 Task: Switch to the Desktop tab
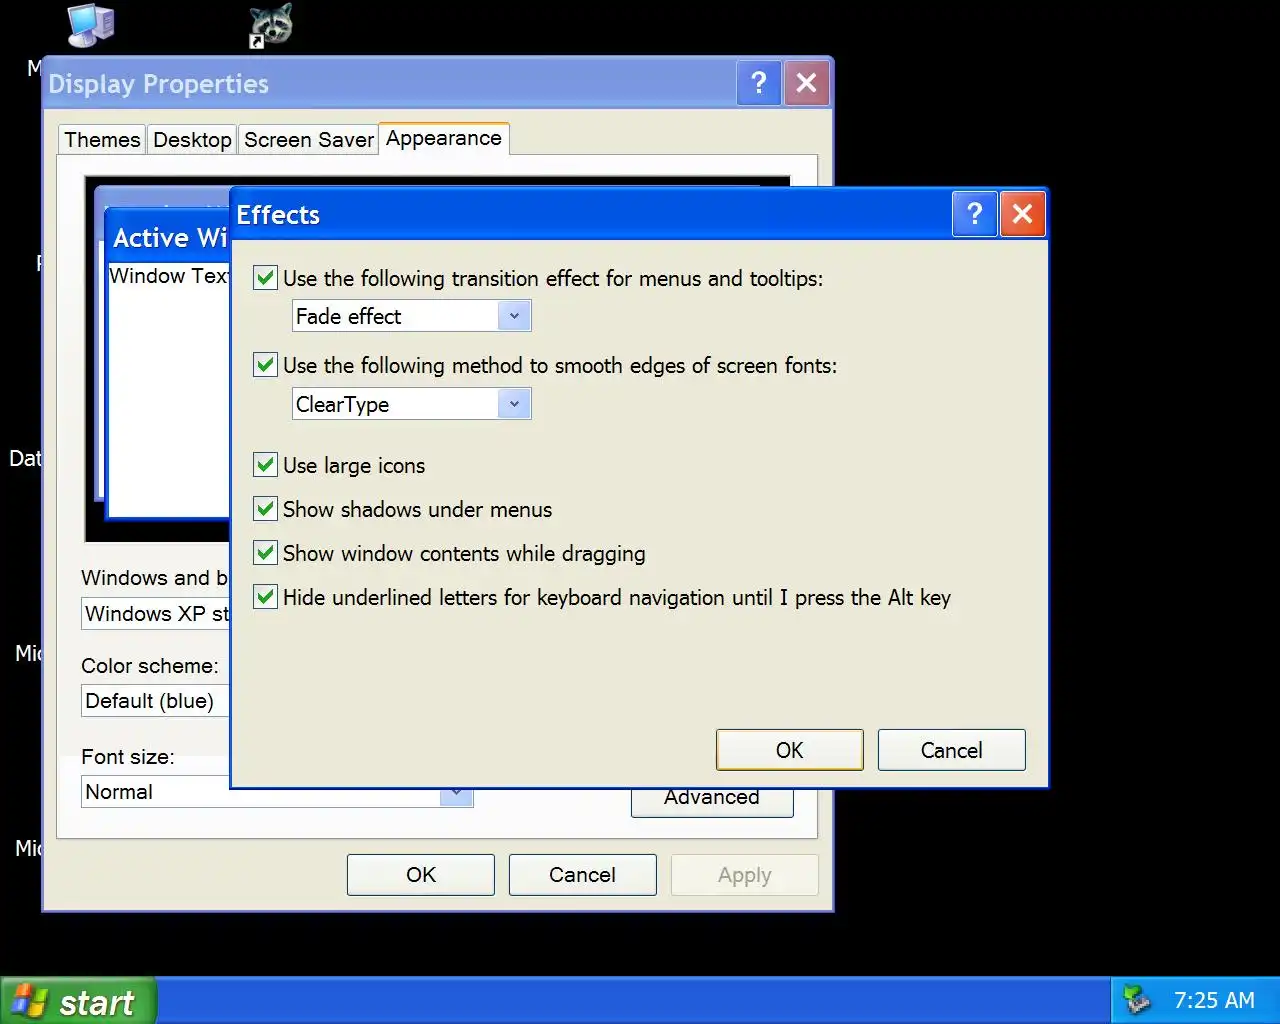(193, 140)
